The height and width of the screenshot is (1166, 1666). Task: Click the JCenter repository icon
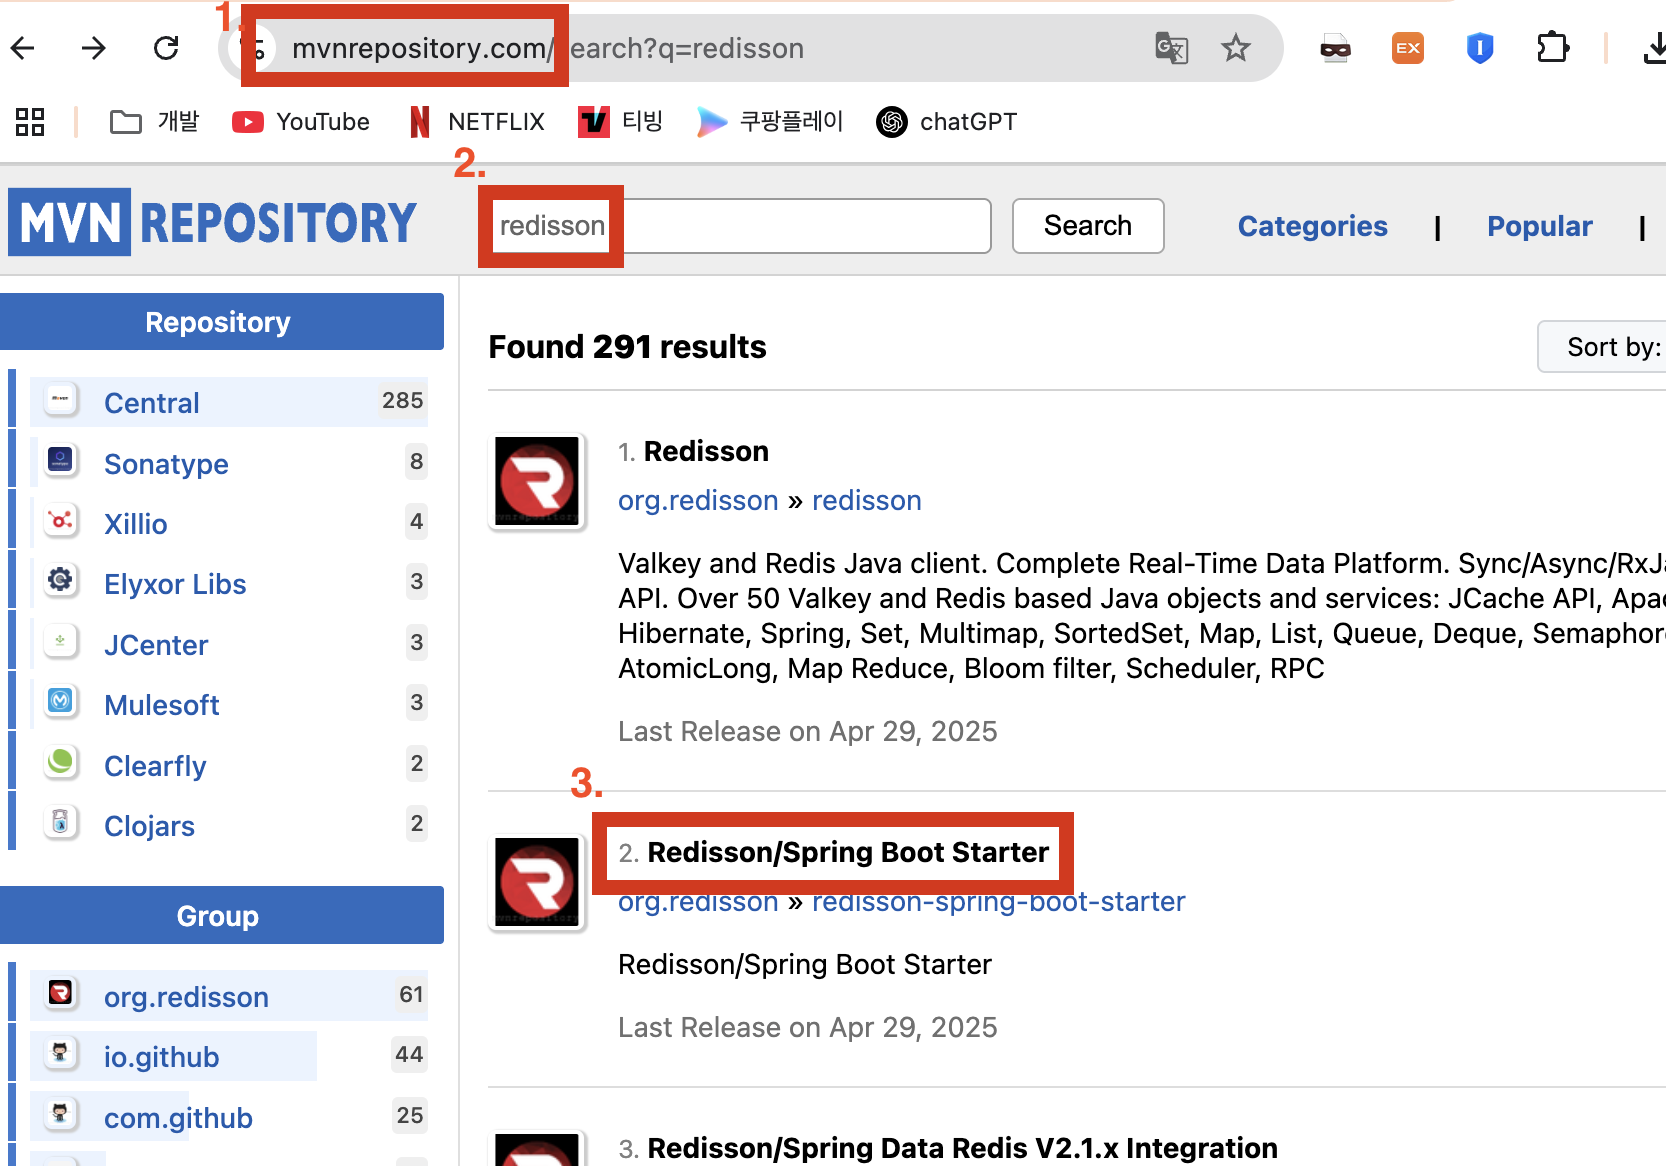[x=61, y=642]
